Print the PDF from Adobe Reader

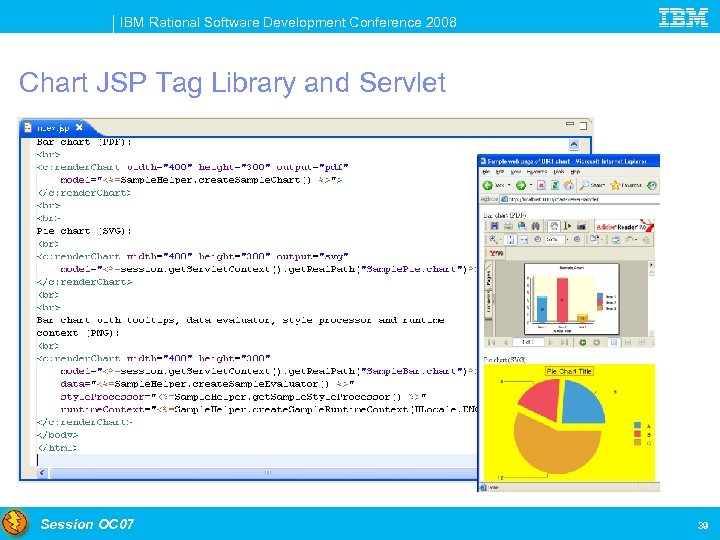pos(508,226)
